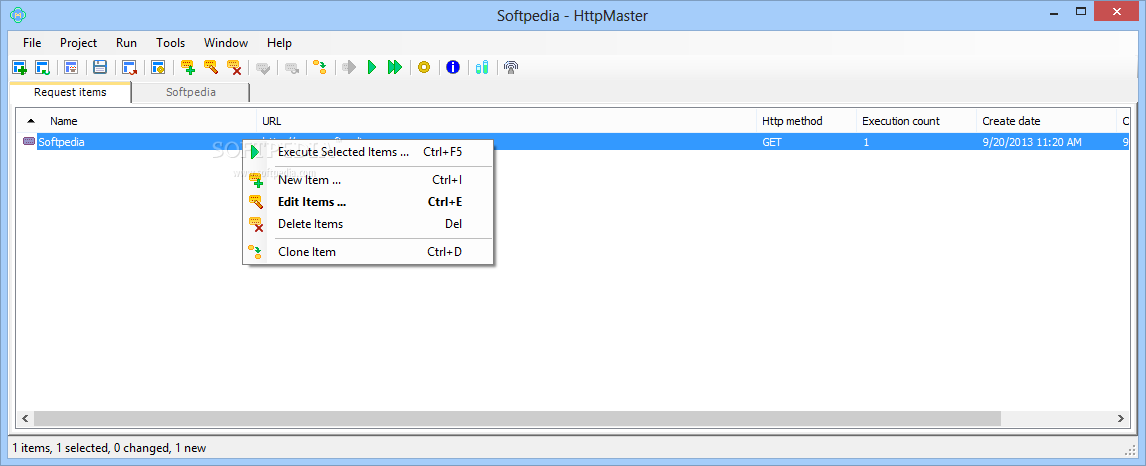
Task: Click the clone item toolbar icon
Action: tap(319, 67)
